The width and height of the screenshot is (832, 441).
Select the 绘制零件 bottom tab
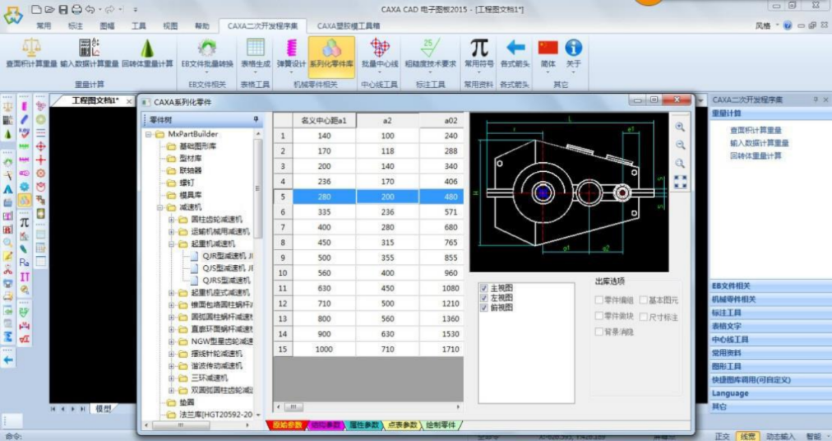click(441, 425)
